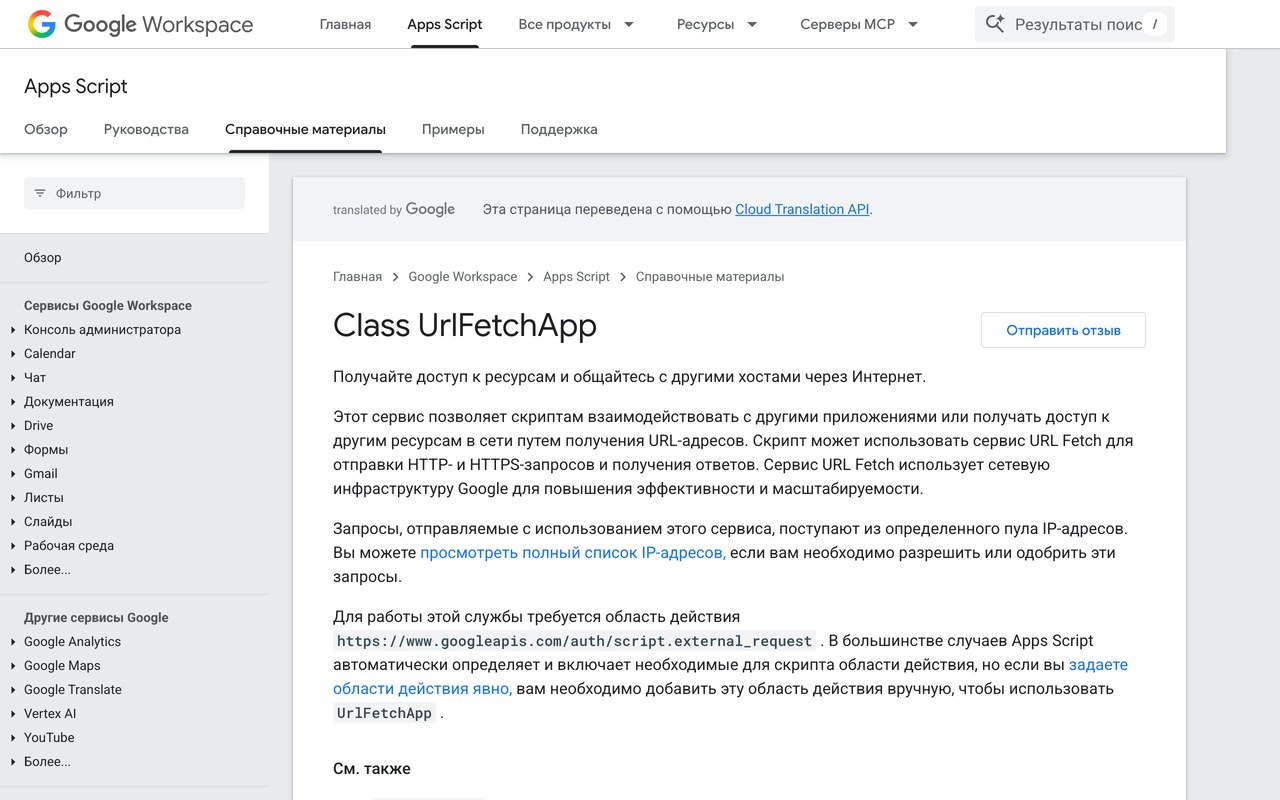
Task: Click the Google Workspace logo
Action: (x=140, y=24)
